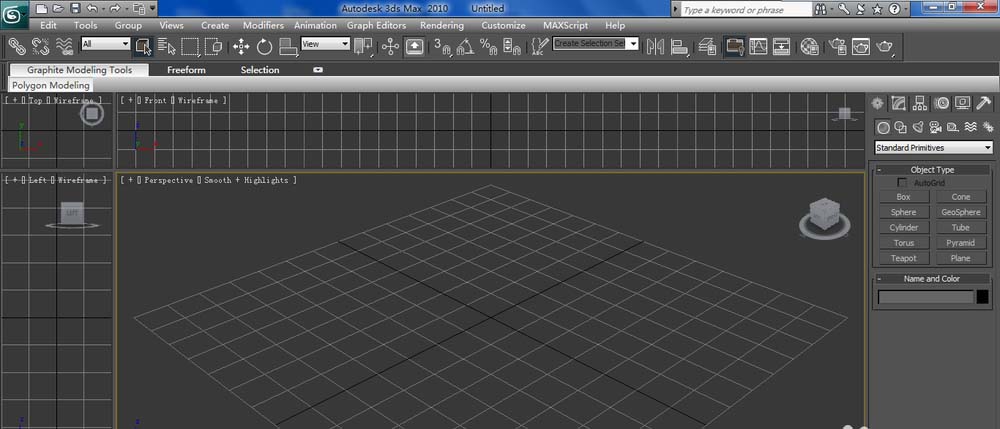Open the Edit menu
The height and width of the screenshot is (429, 1000).
point(48,25)
